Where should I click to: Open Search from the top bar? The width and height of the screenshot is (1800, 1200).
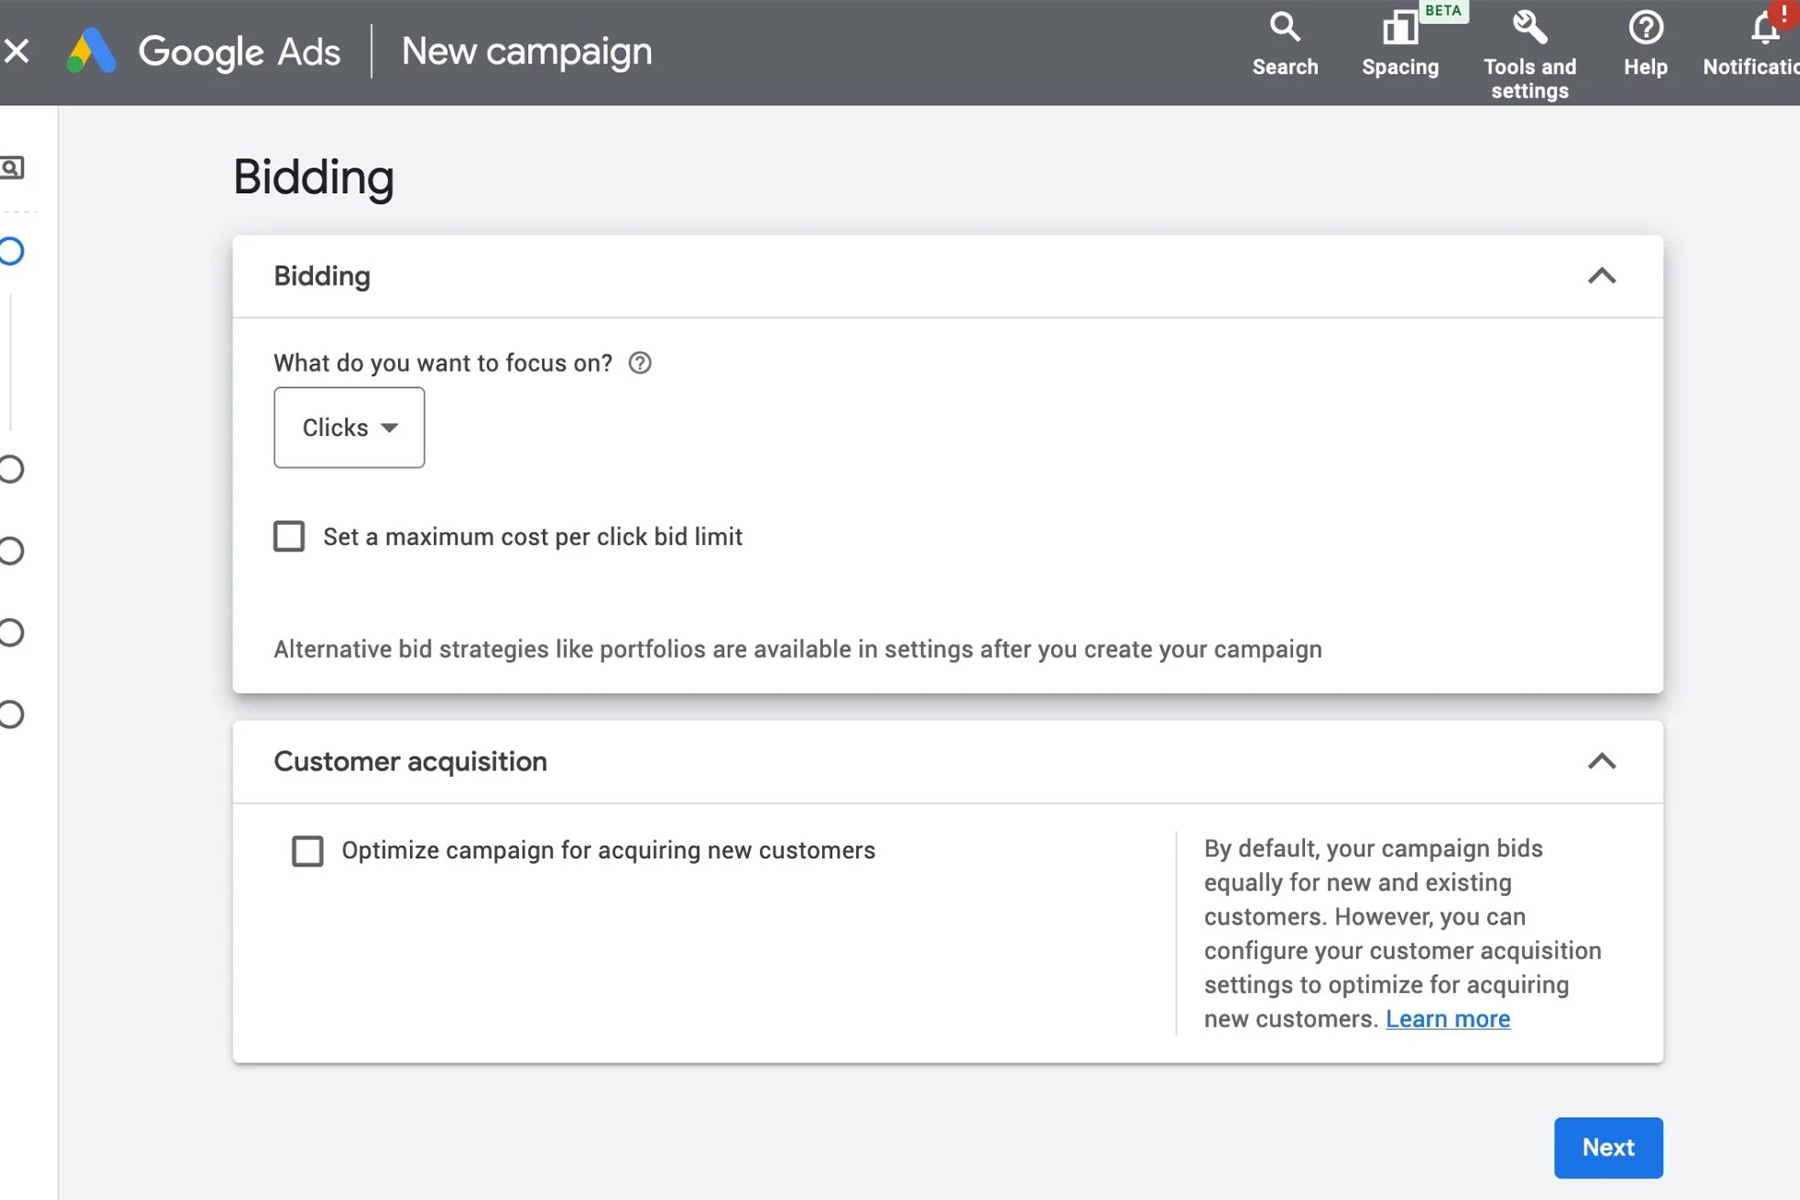[1285, 44]
